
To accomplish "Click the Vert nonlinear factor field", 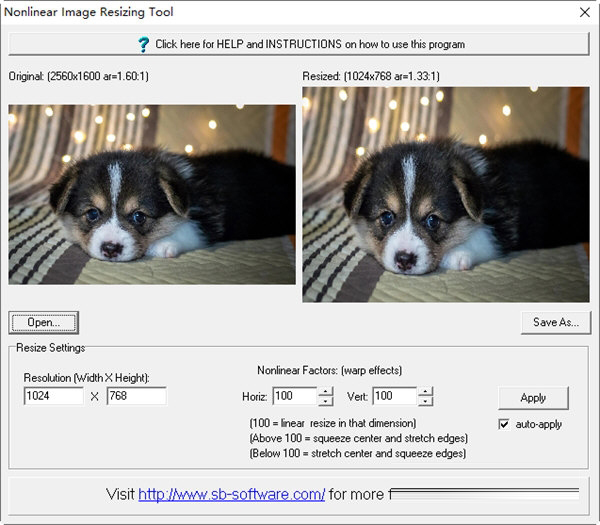I will click(x=395, y=396).
